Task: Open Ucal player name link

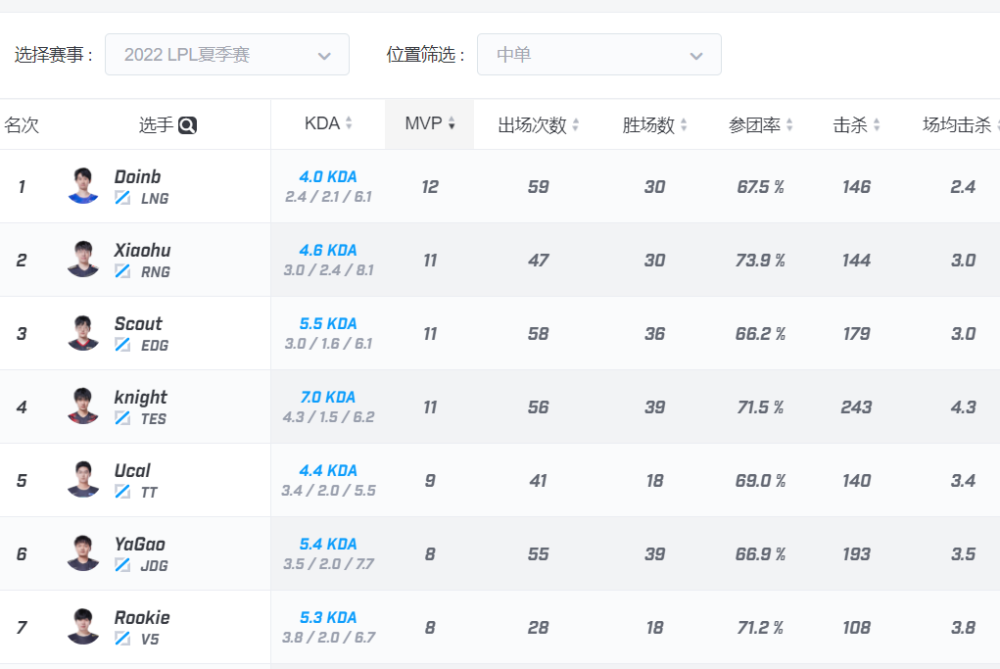Action: 132,471
